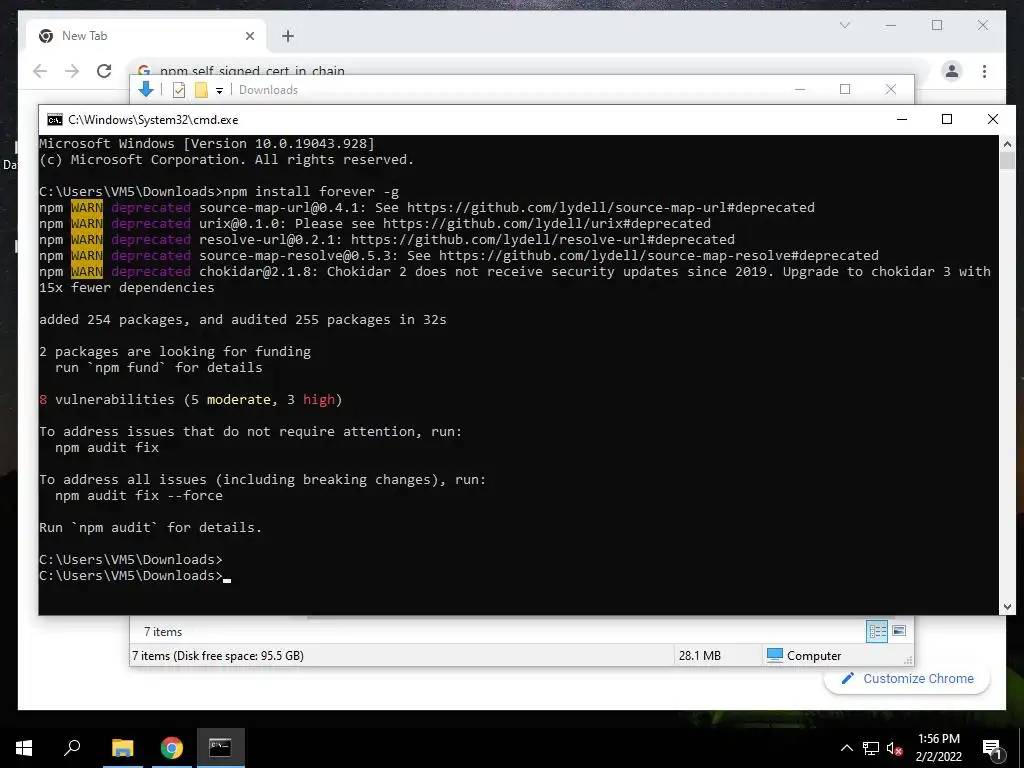Screen dimensions: 1024x768
Task: Open taskbar search magnifier
Action: click(x=72, y=748)
